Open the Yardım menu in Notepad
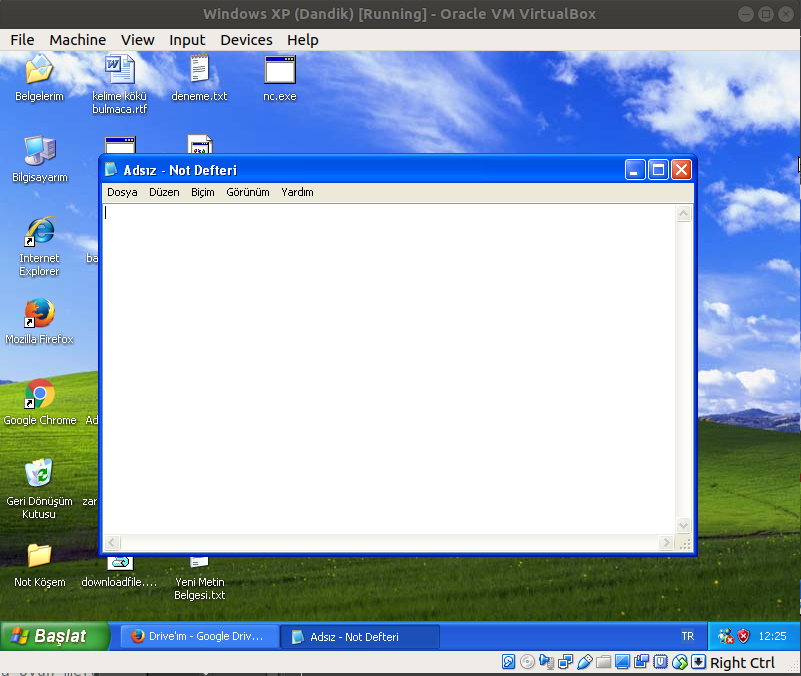The image size is (801, 676). pyautogui.click(x=297, y=192)
